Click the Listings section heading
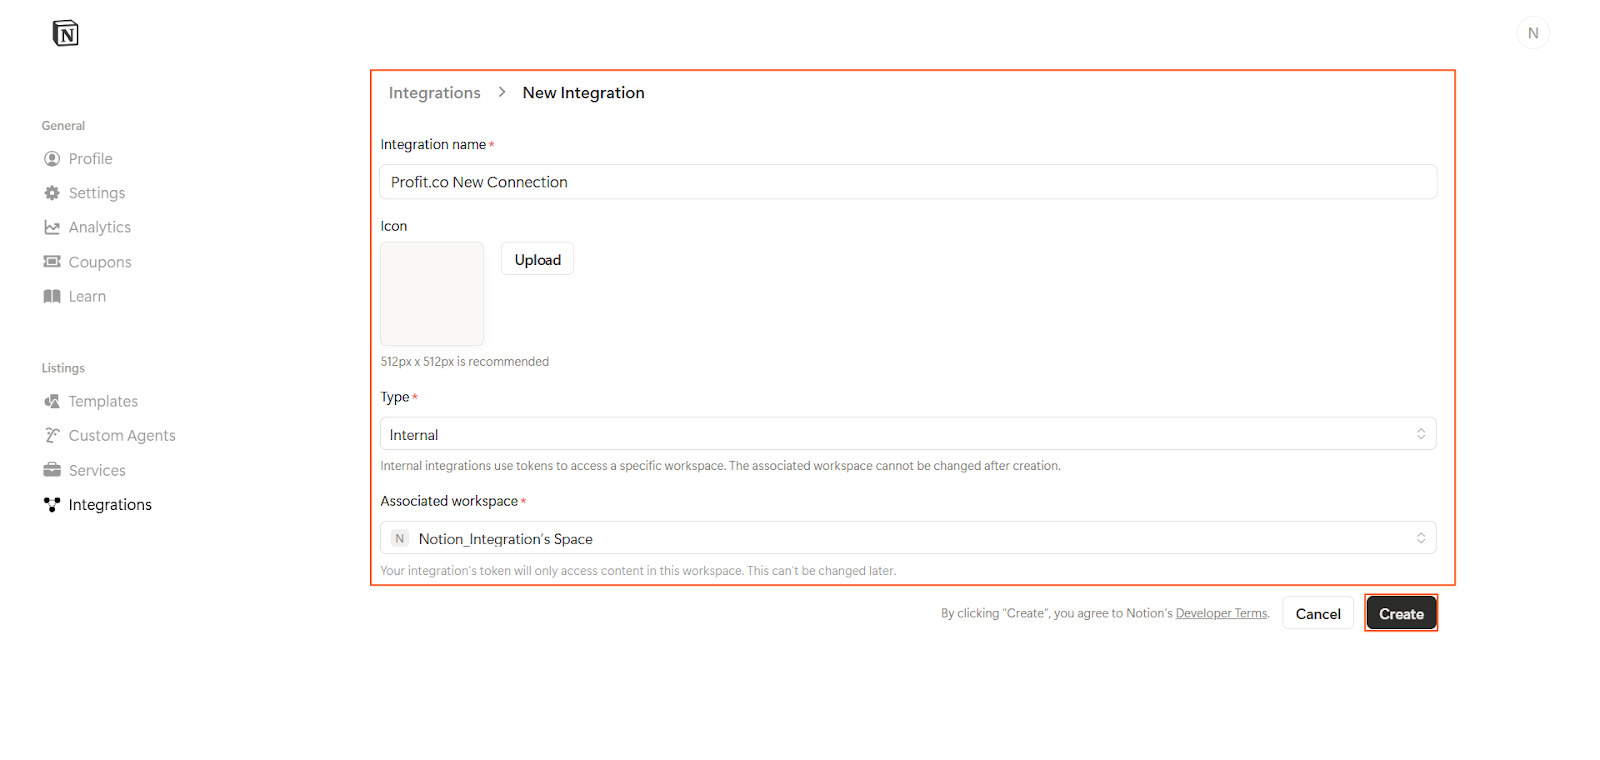The width and height of the screenshot is (1600, 760). [63, 368]
